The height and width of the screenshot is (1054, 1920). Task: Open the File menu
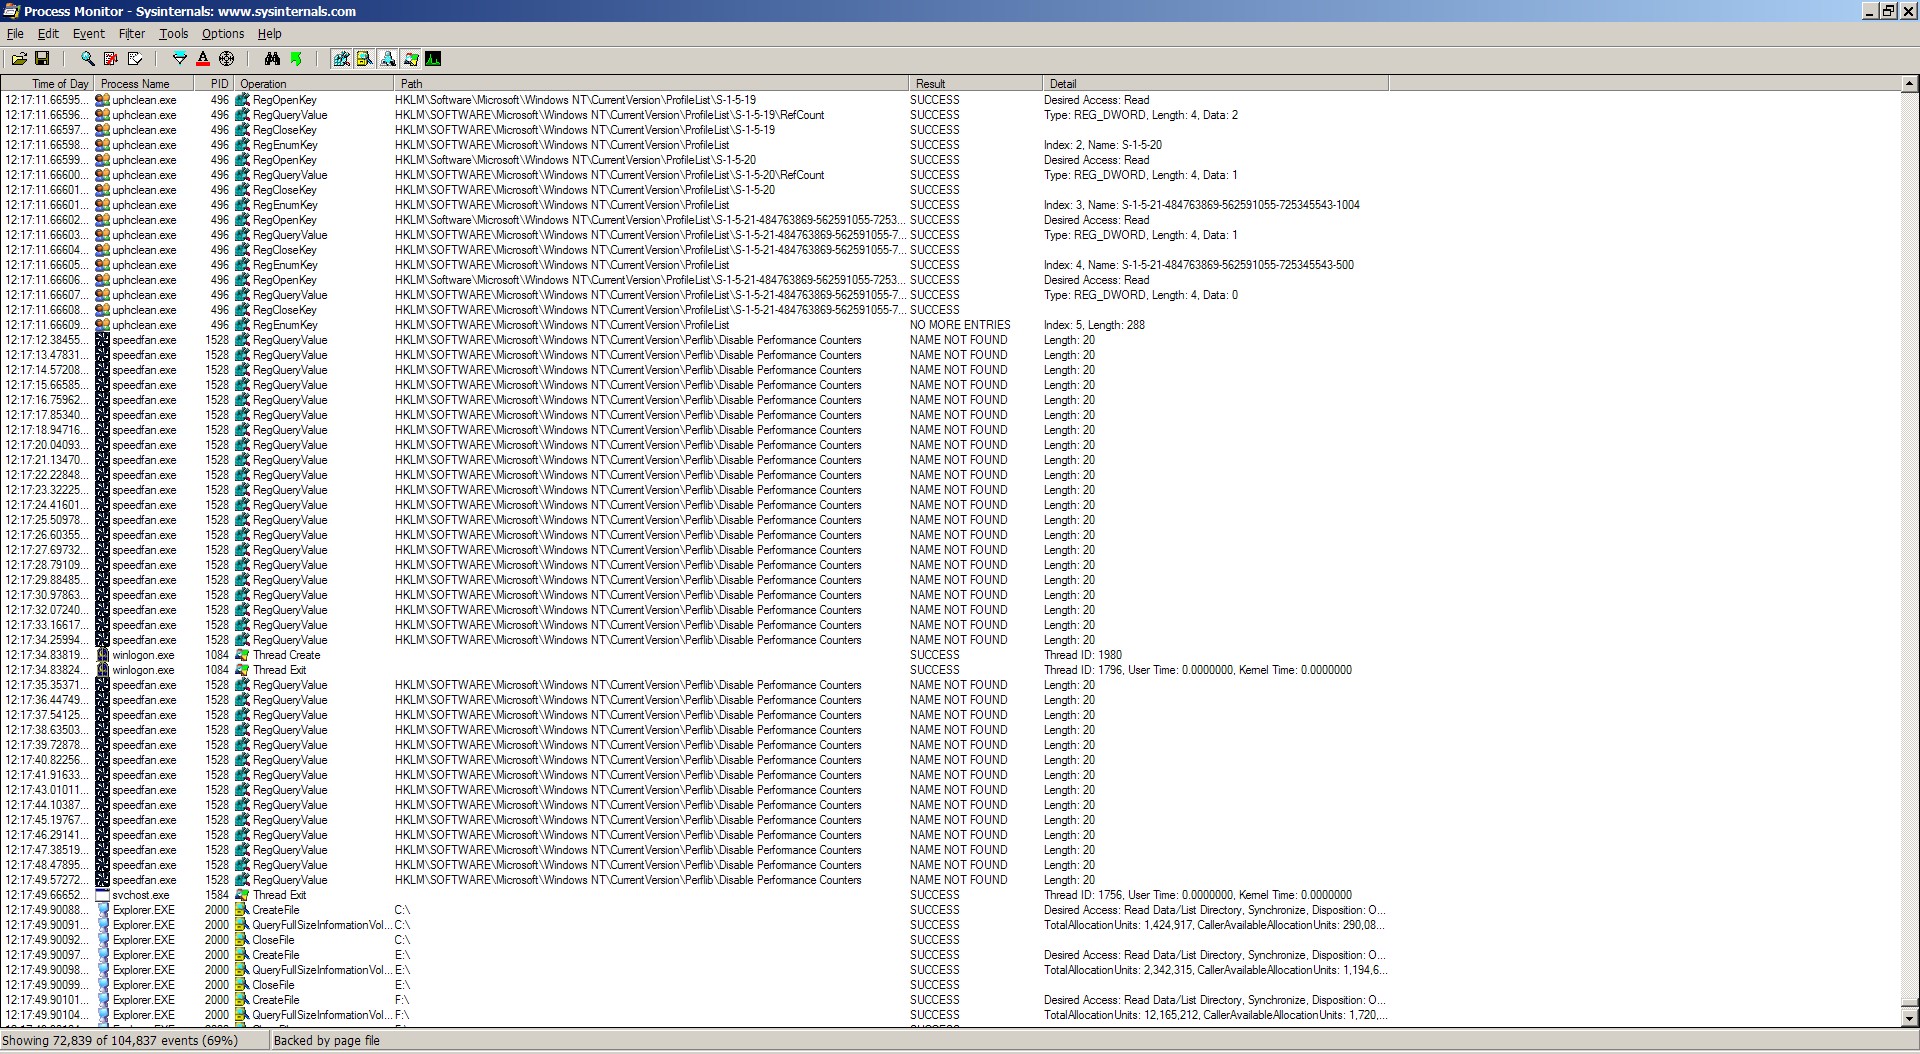[x=15, y=34]
